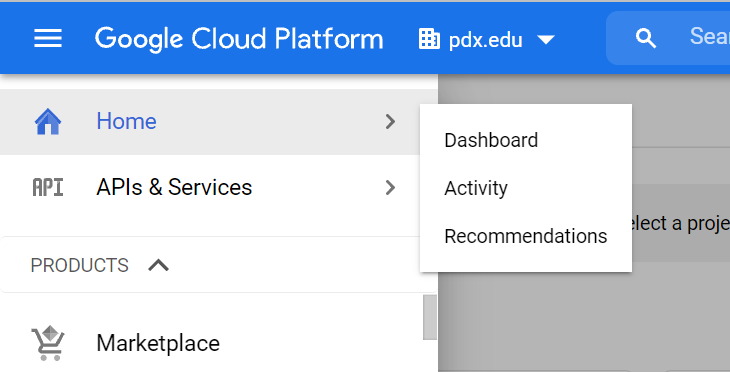Screen dimensions: 730x372
Task: Select the pdx.edu project name
Action: click(485, 41)
